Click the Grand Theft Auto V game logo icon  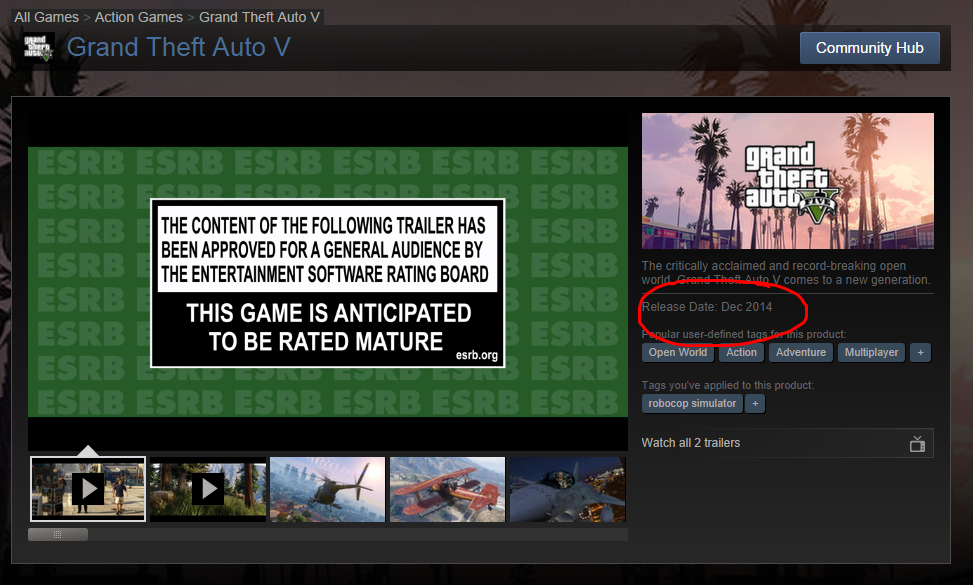pyautogui.click(x=38, y=48)
